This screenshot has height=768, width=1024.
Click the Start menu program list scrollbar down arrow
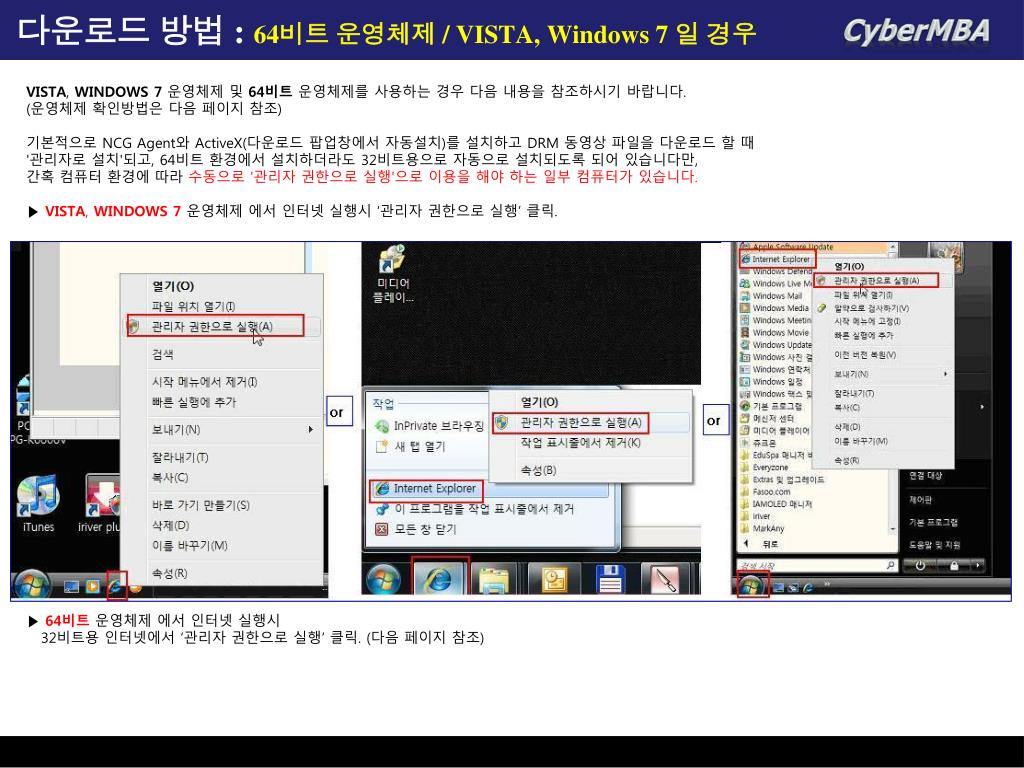[892, 529]
